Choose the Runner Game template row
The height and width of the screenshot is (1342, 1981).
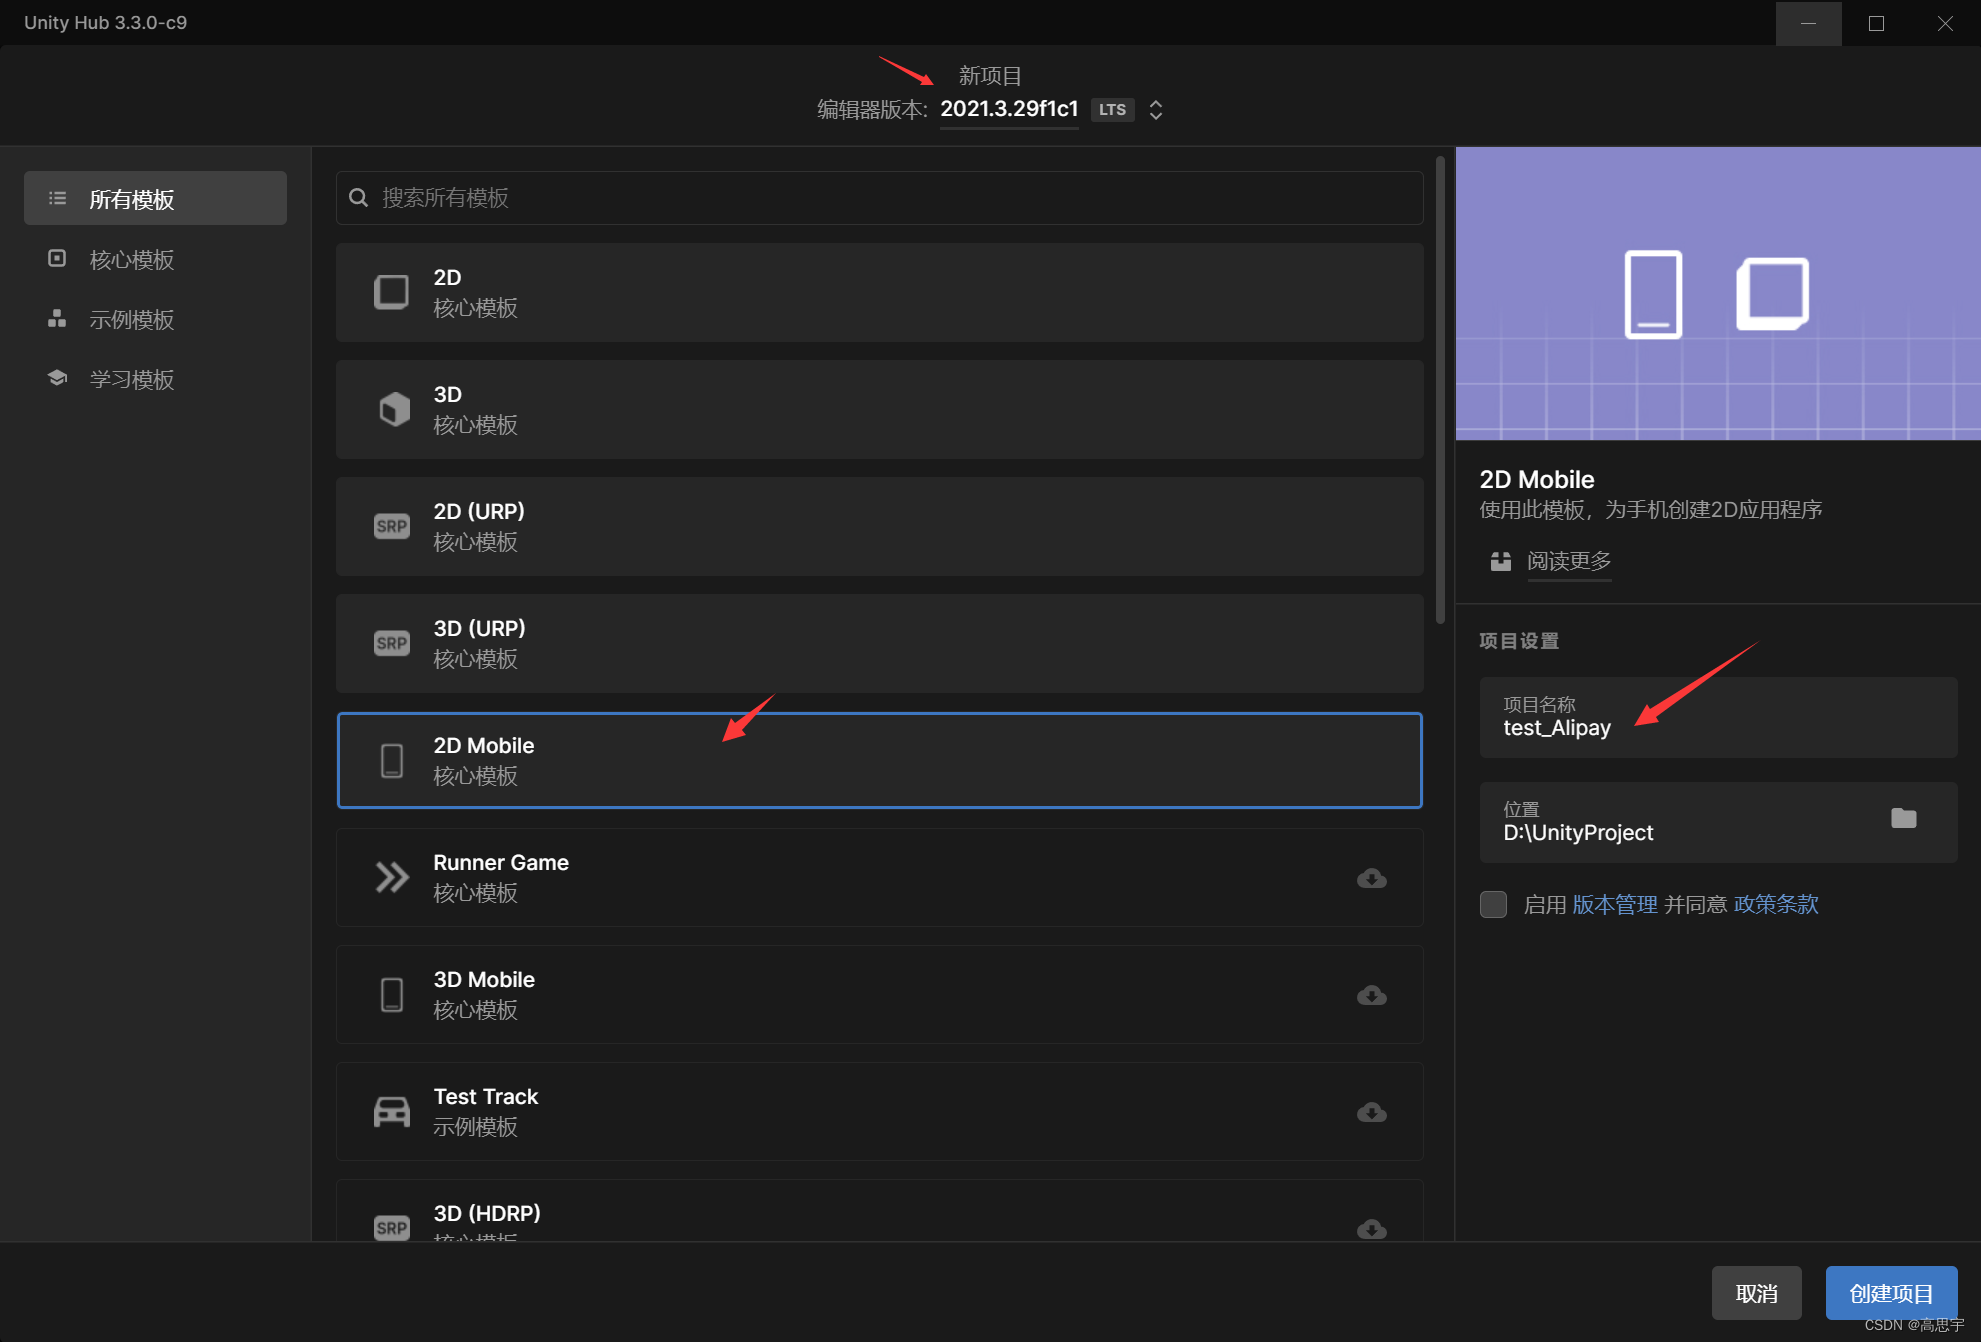pyautogui.click(x=879, y=877)
